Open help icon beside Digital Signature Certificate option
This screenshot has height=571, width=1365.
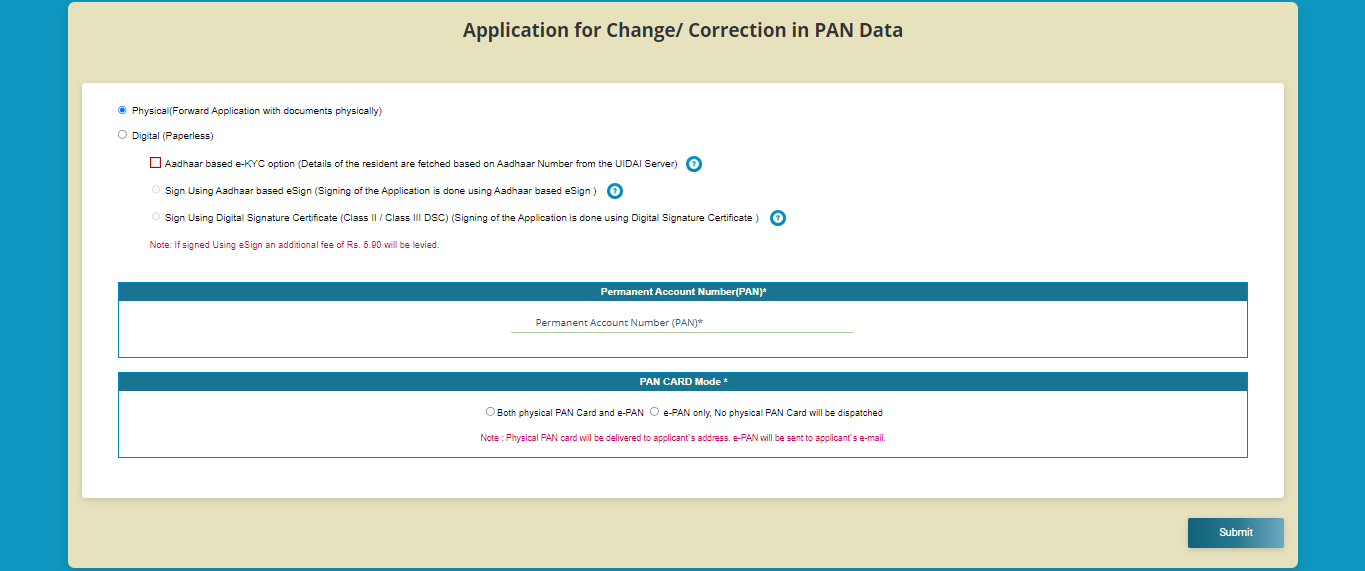click(x=778, y=218)
